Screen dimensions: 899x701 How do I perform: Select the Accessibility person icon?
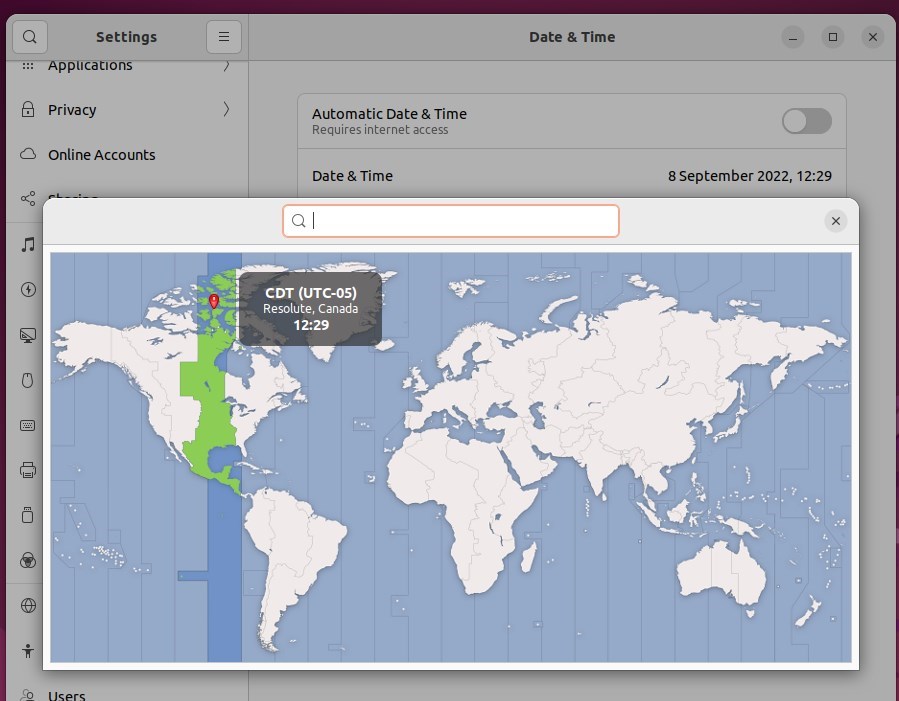pos(27,650)
